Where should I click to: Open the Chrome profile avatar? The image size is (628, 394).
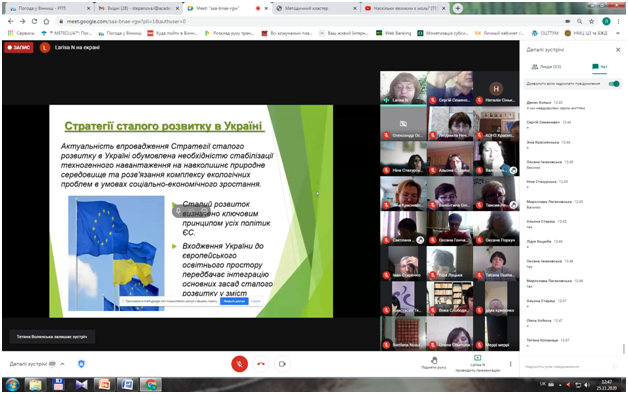click(x=606, y=21)
